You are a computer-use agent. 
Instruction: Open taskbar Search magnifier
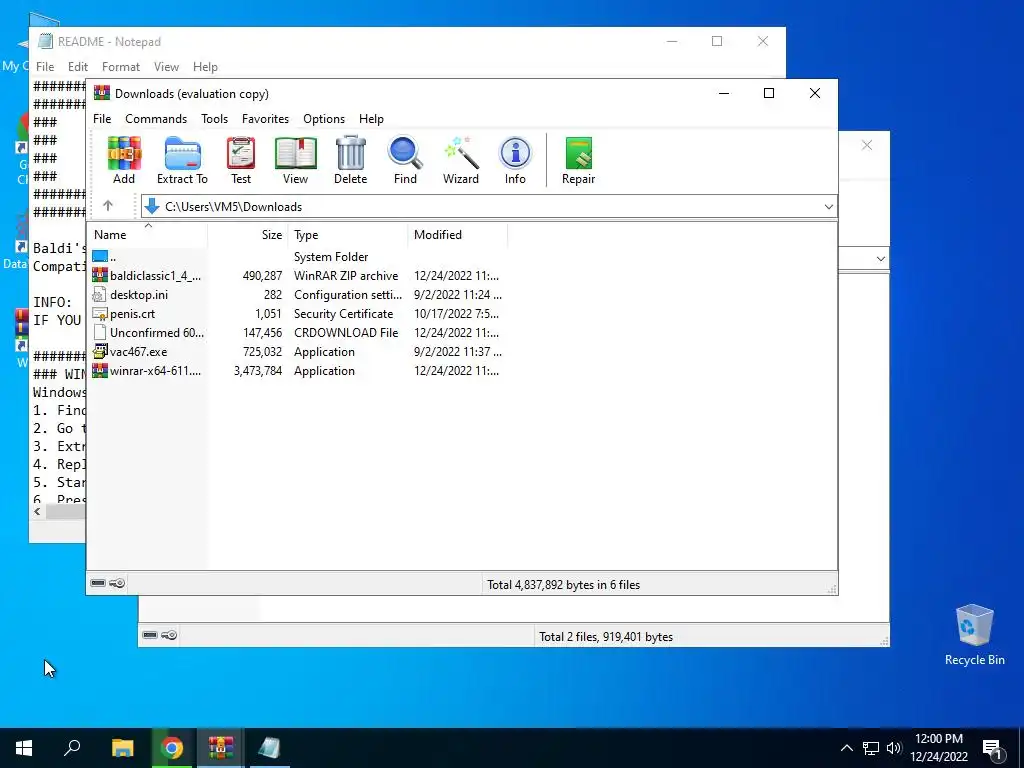tap(72, 748)
